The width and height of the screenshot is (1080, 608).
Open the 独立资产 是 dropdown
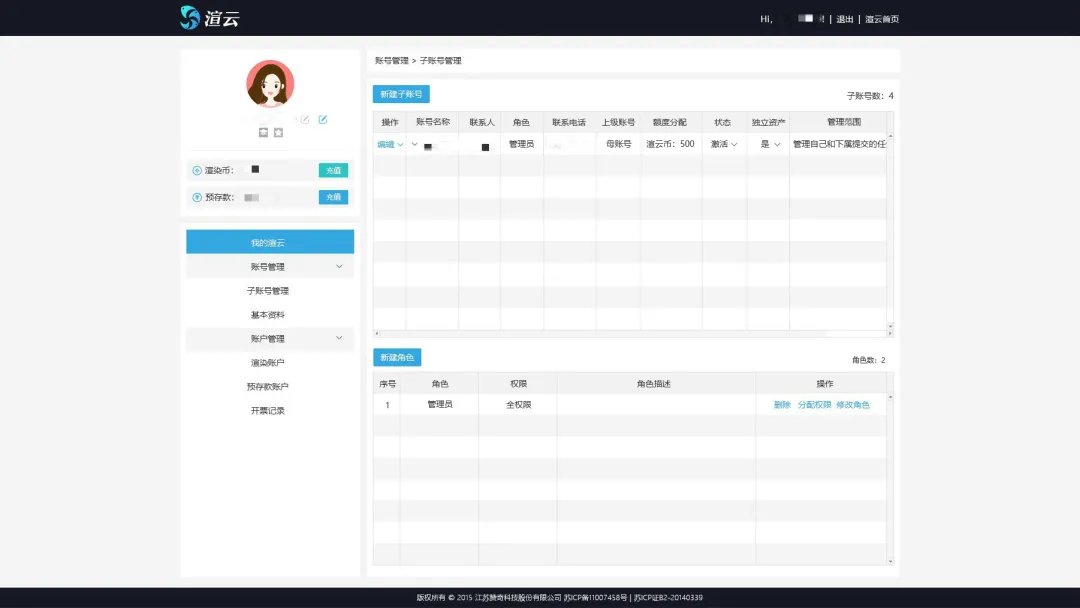770,145
